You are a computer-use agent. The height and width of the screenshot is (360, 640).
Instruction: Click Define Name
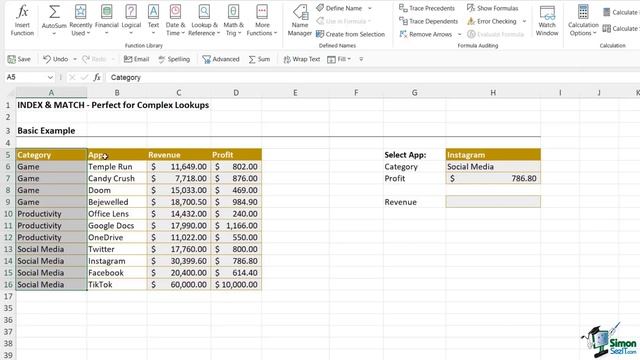tap(339, 8)
